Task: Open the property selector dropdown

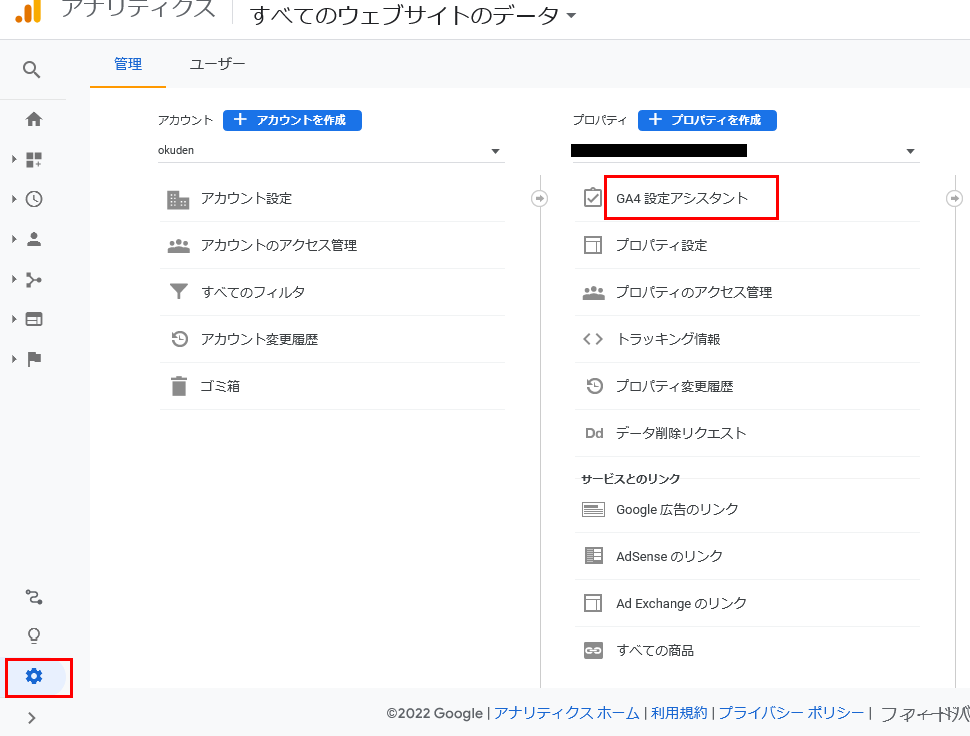Action: 744,151
